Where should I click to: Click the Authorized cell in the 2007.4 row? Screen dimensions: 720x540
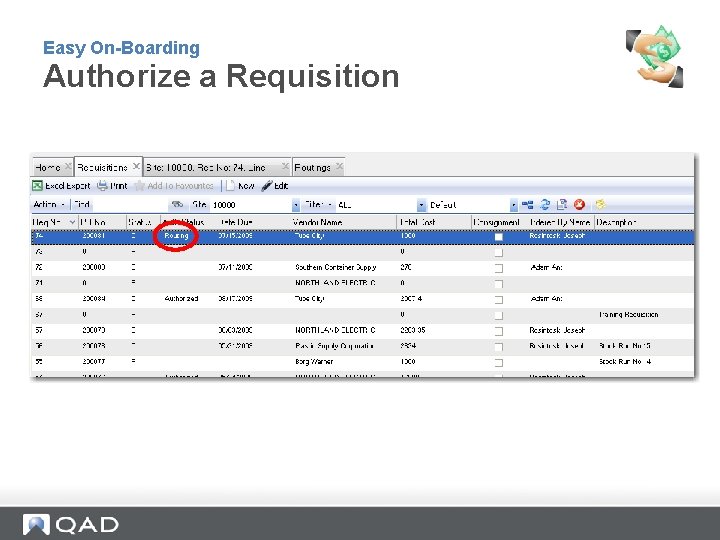pos(181,299)
